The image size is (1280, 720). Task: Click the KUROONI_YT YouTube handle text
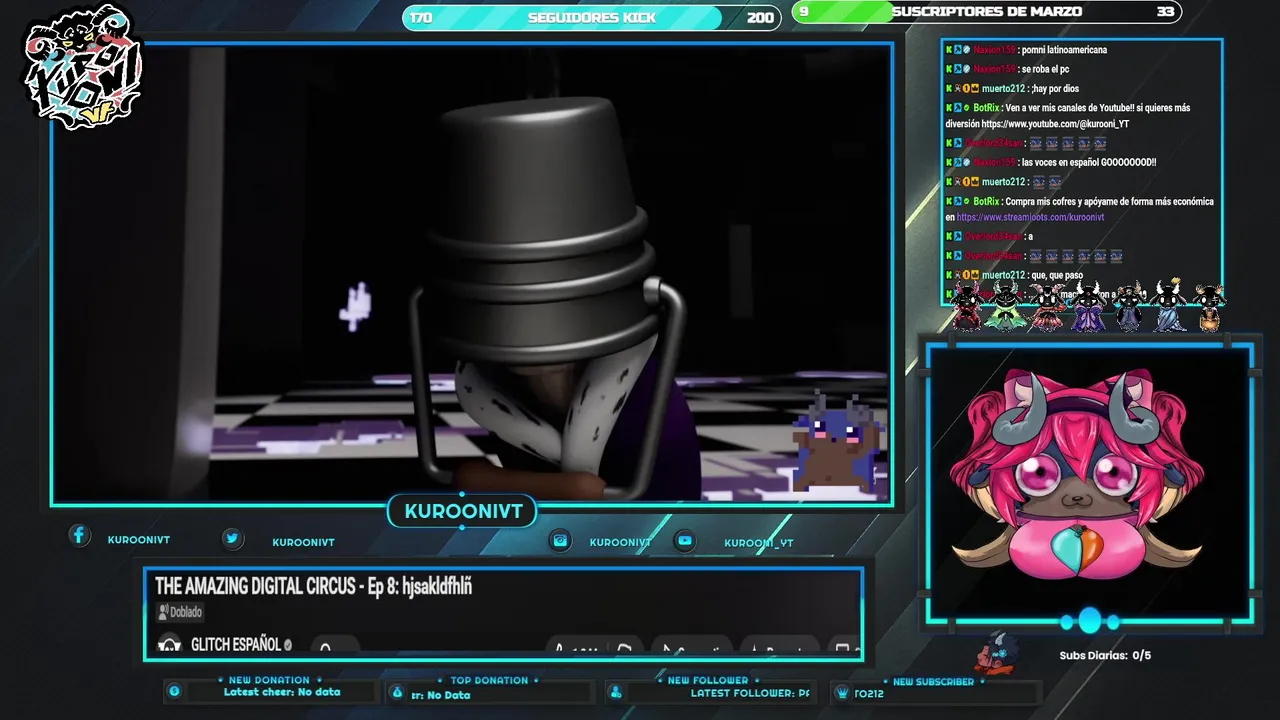pos(759,543)
